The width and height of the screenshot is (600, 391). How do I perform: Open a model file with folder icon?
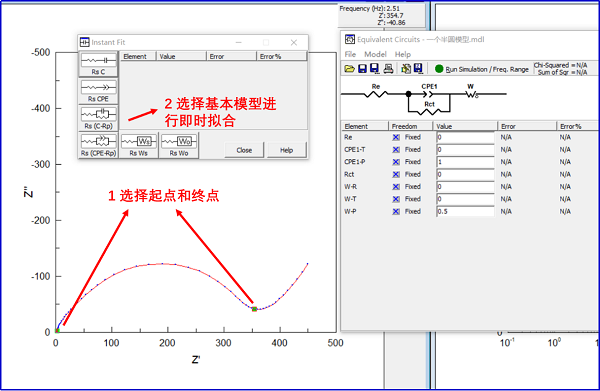pyautogui.click(x=349, y=69)
